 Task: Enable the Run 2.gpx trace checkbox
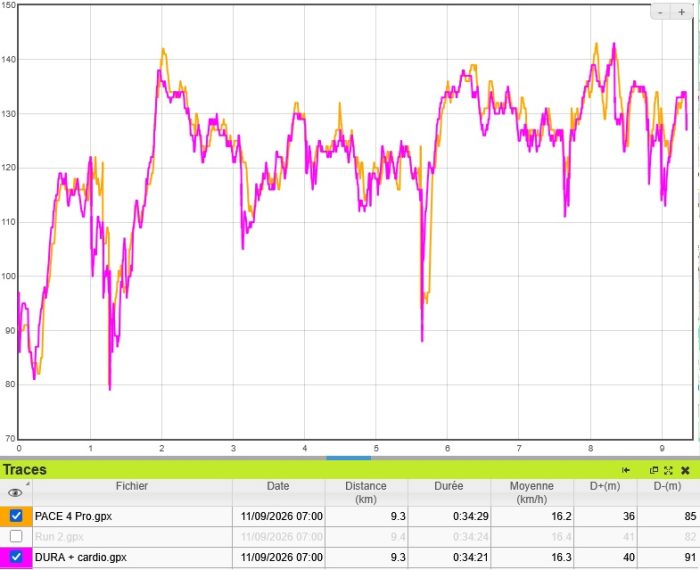pyautogui.click(x=16, y=536)
